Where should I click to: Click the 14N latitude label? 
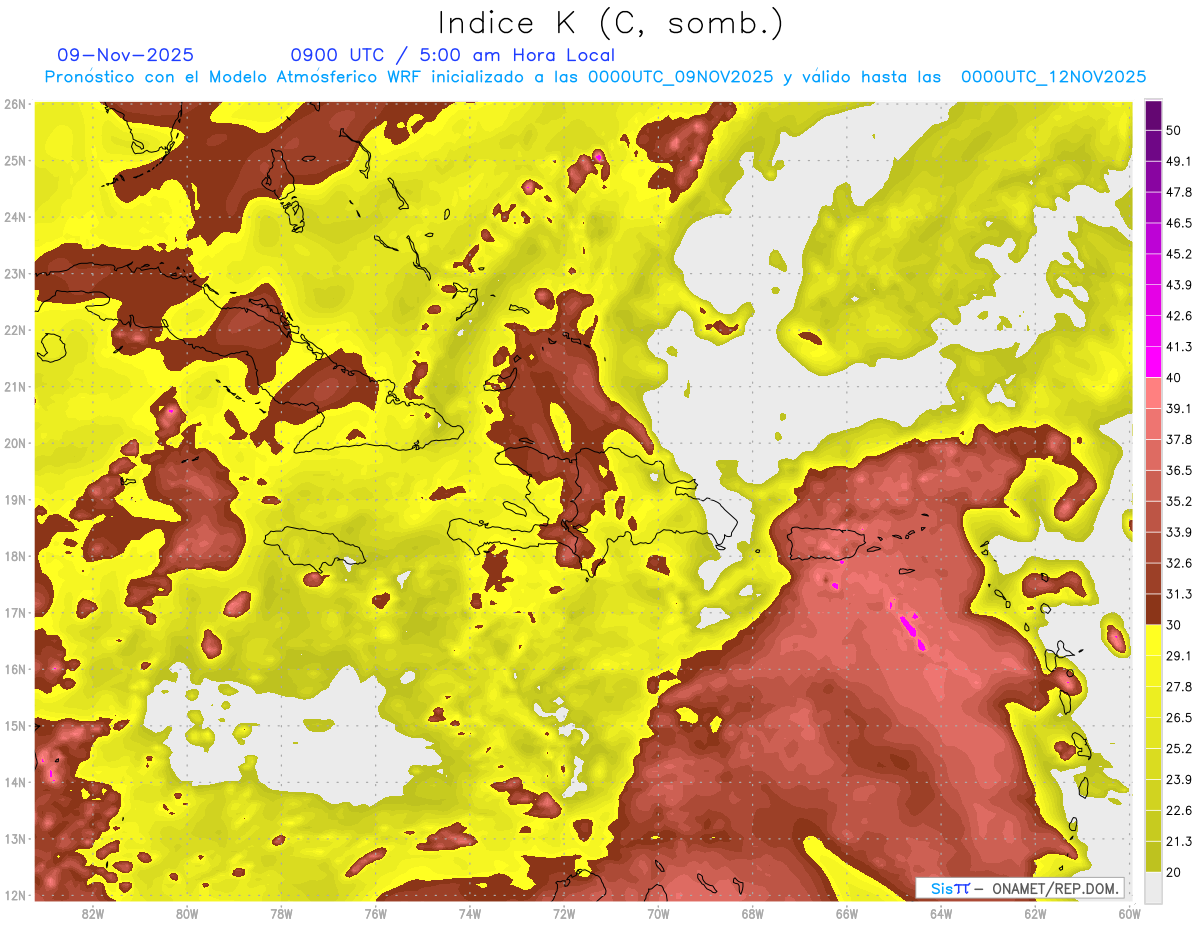tap(14, 782)
